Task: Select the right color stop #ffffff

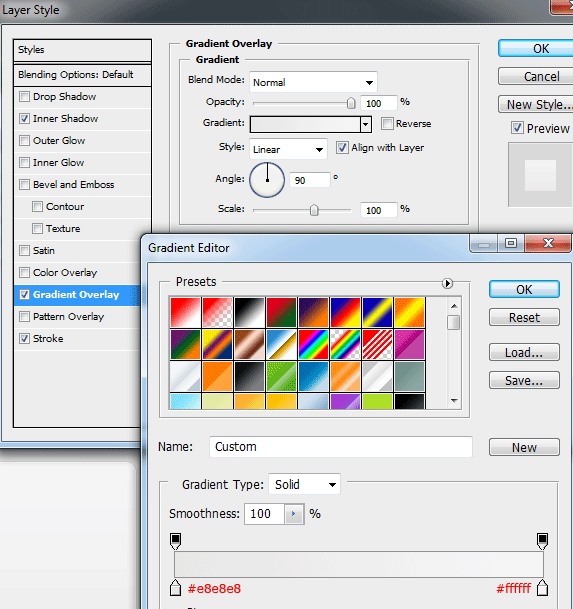Action: 542,588
